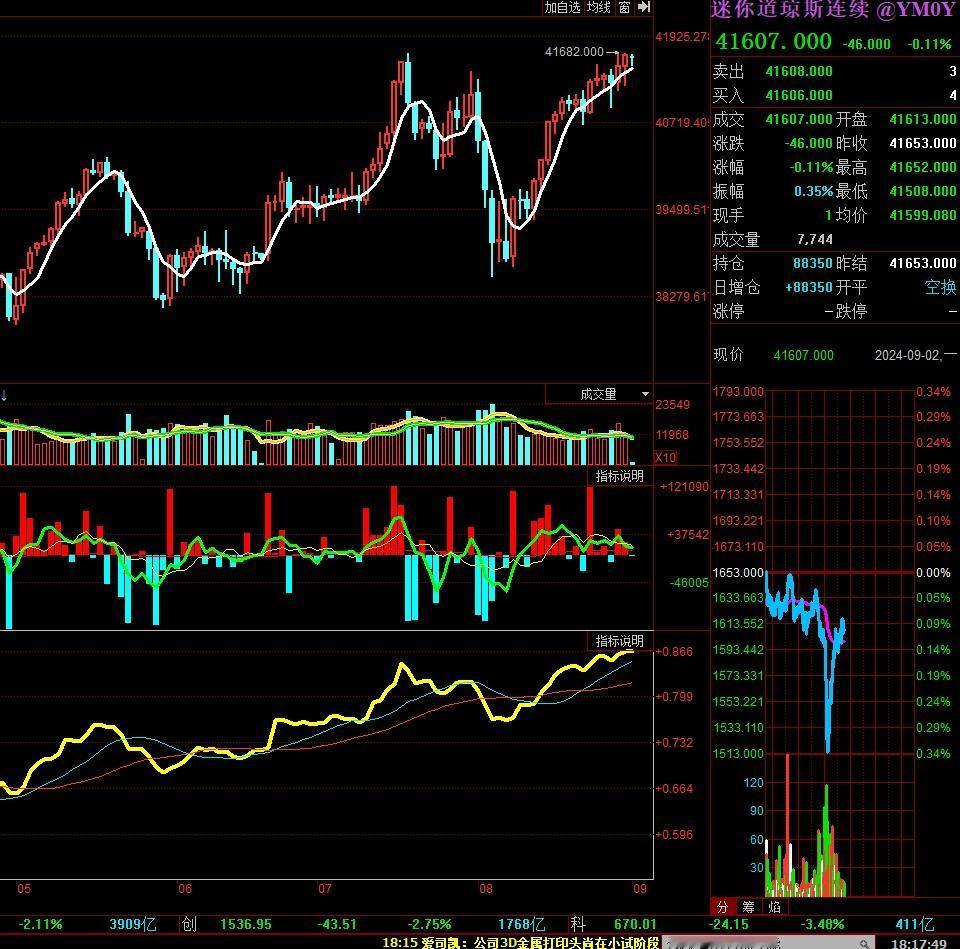This screenshot has width=960, height=949.
Task: Open 指标说明 for the red-green bar indicator
Action: pos(619,476)
